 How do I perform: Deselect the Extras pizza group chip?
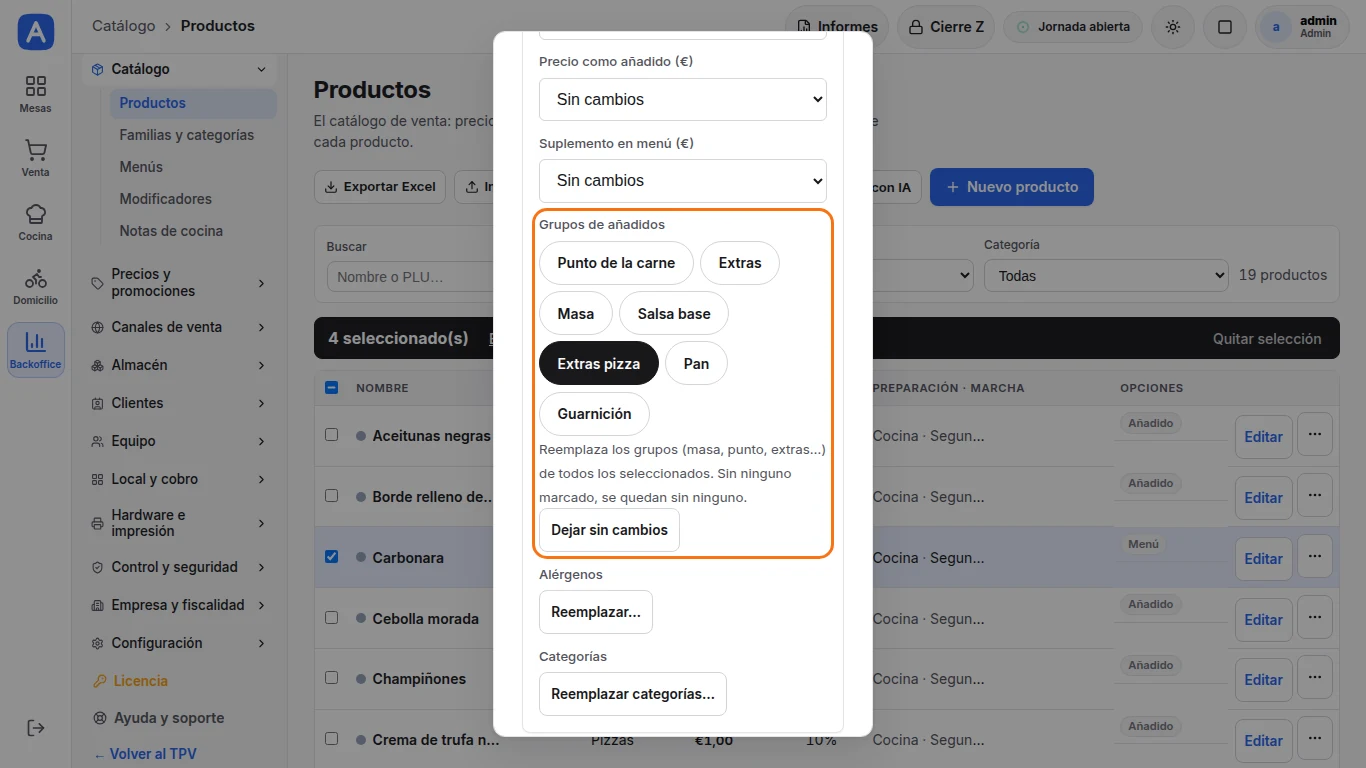599,363
